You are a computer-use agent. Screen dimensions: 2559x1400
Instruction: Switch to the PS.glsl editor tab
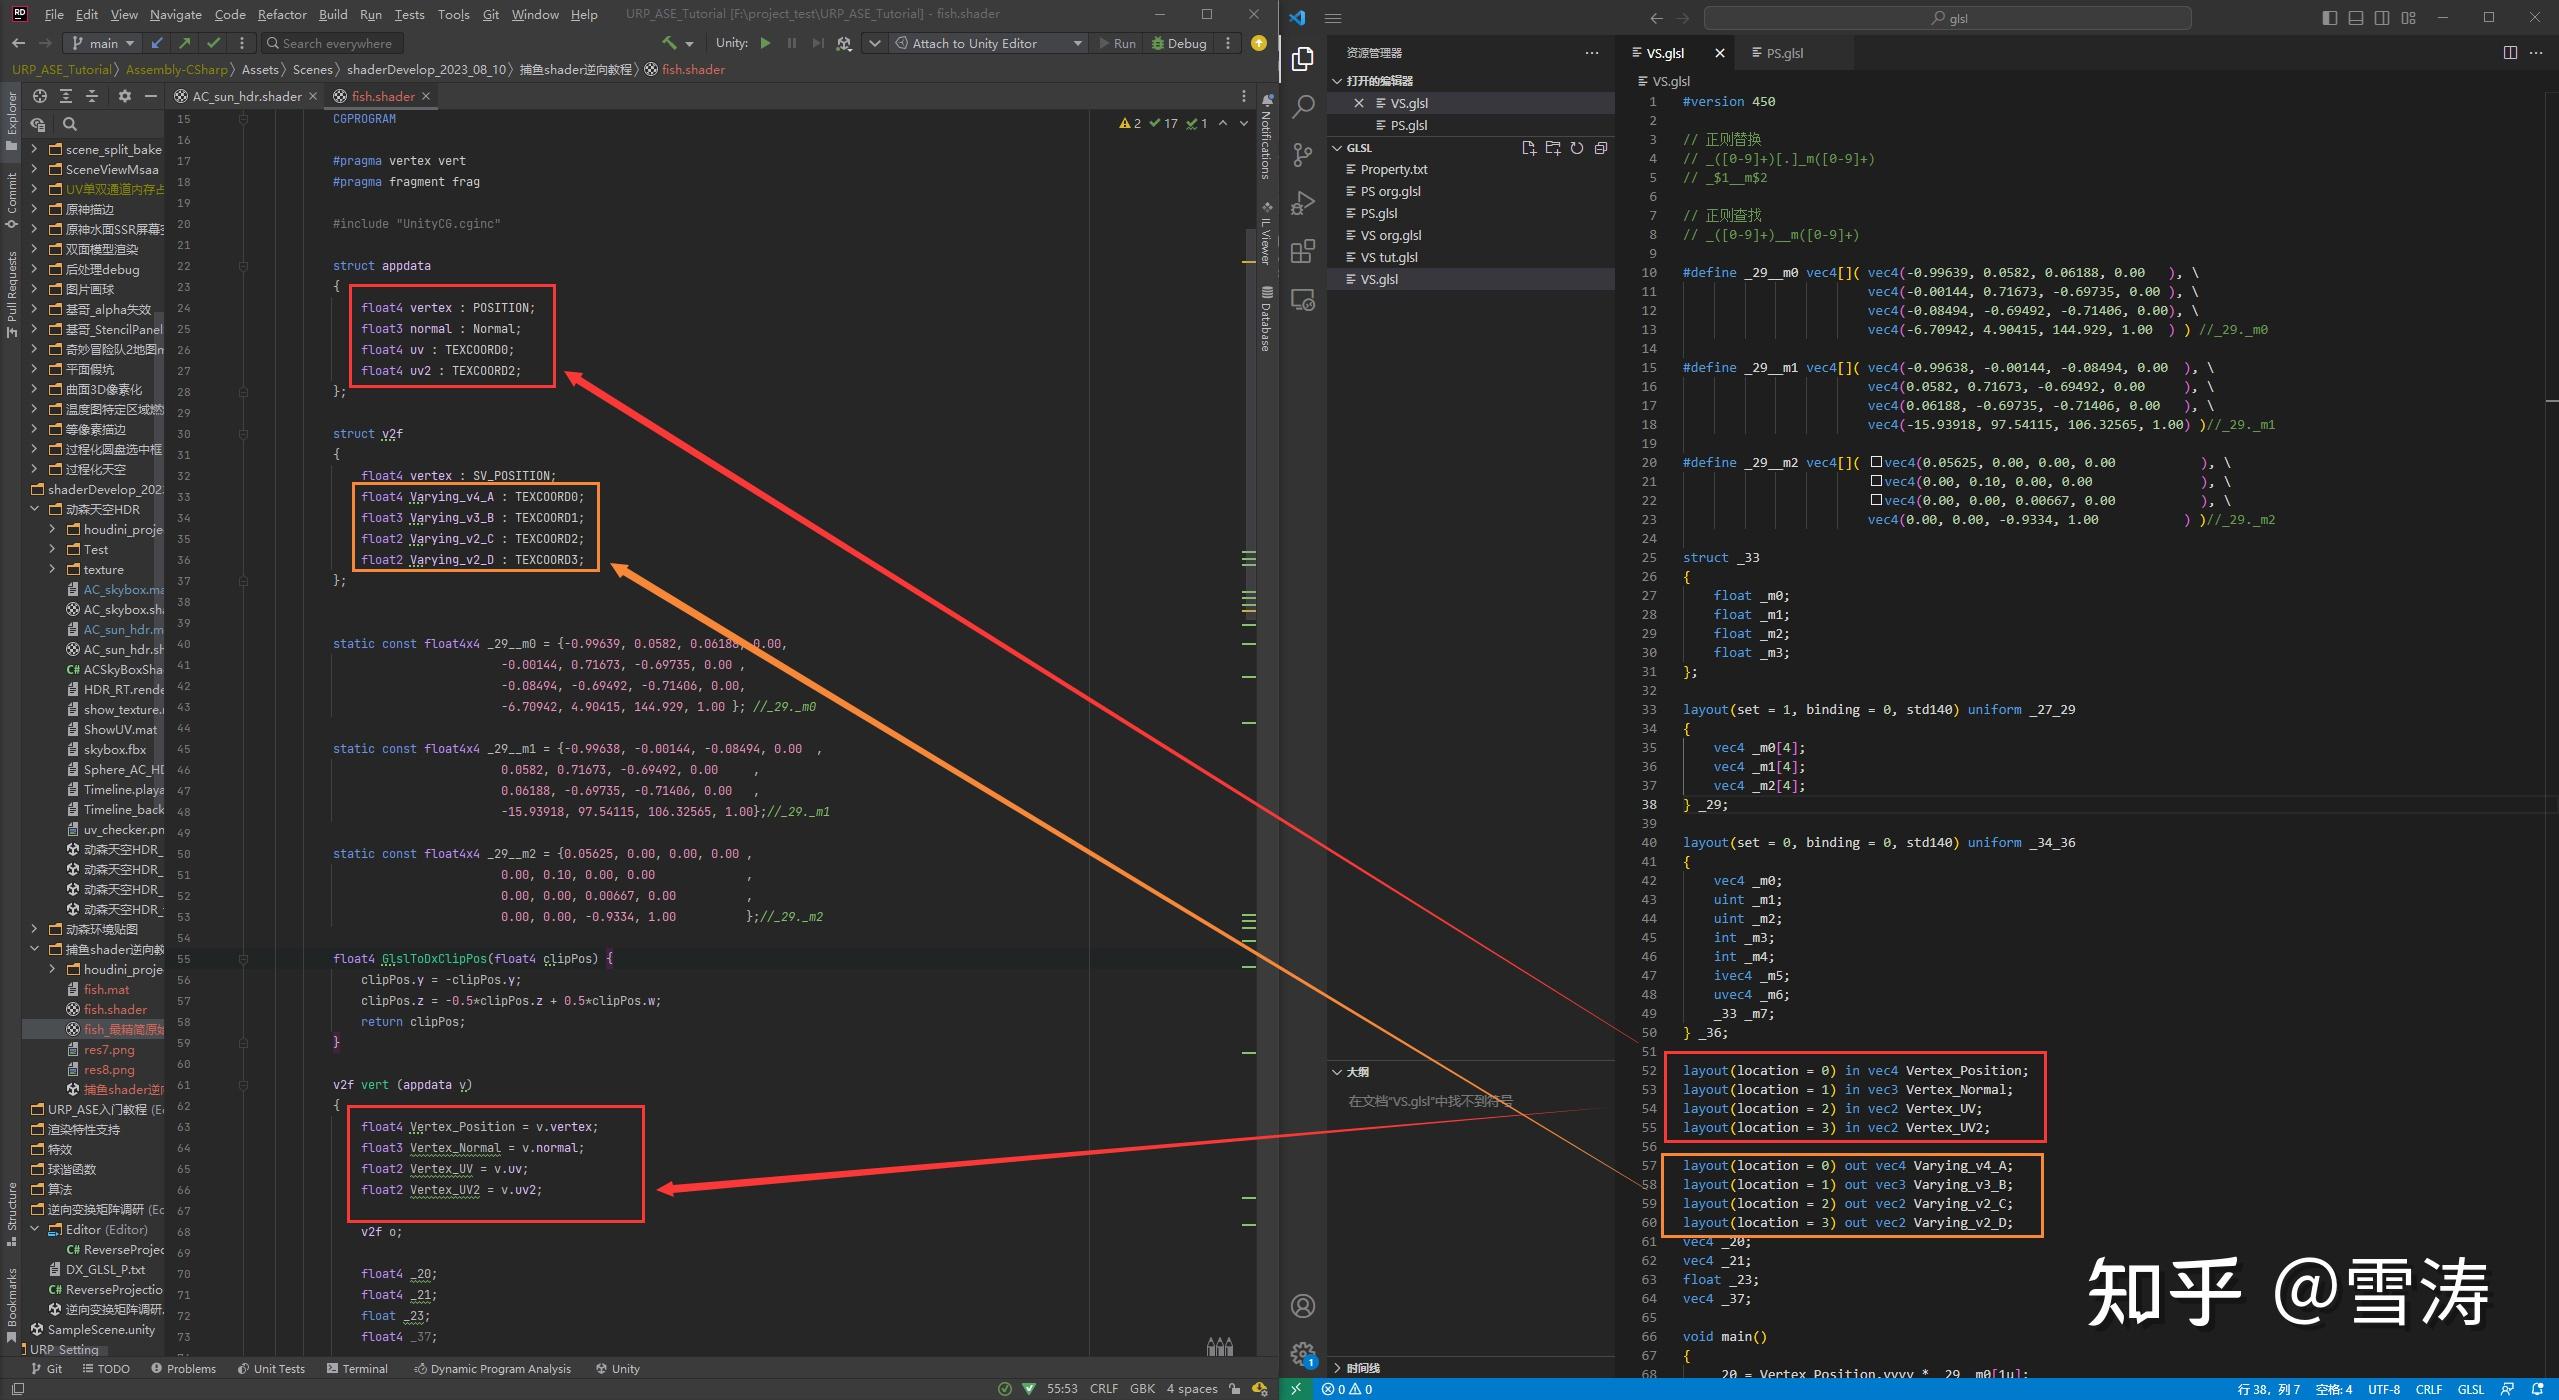pos(1784,53)
